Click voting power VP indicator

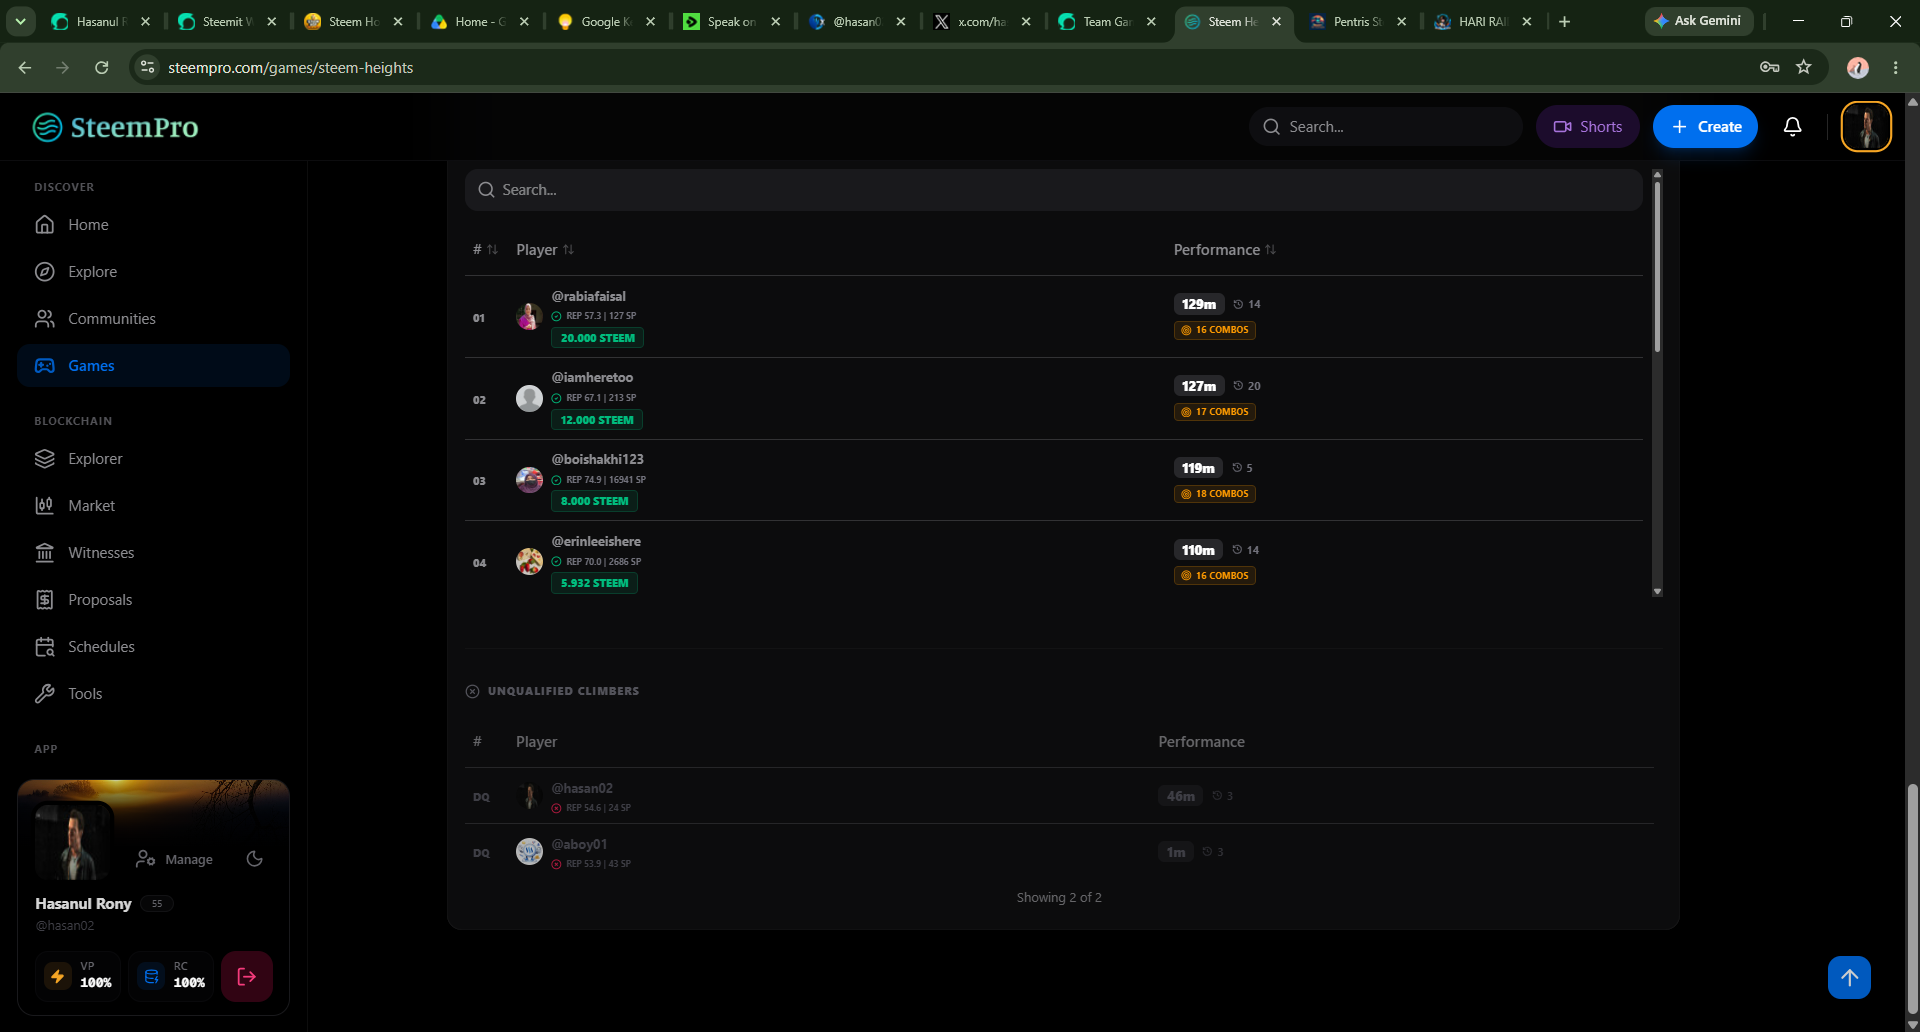(80, 977)
